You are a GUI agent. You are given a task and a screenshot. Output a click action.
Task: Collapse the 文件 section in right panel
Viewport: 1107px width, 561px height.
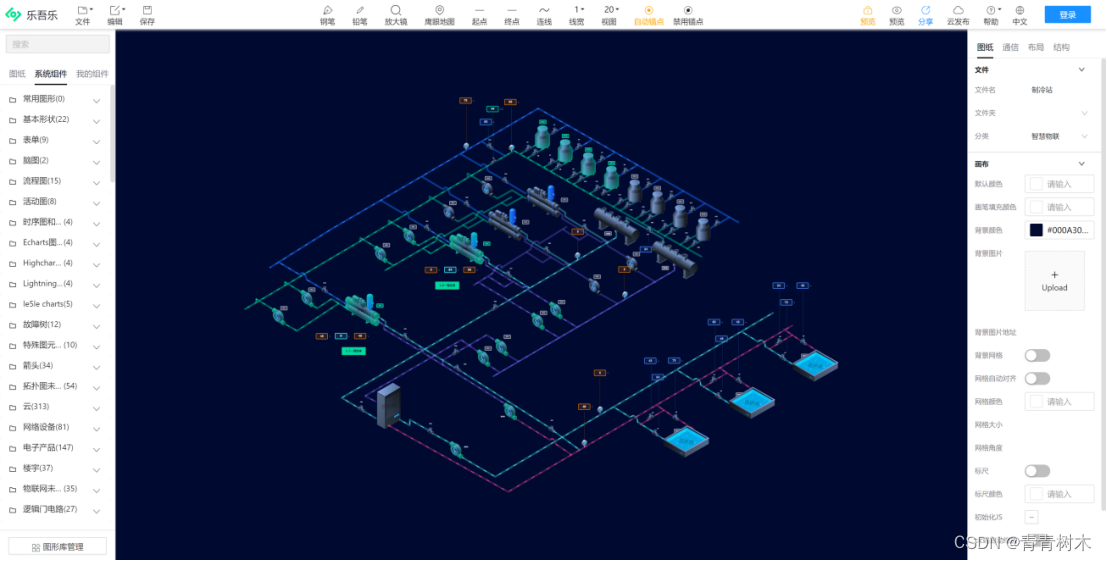click(x=1081, y=70)
